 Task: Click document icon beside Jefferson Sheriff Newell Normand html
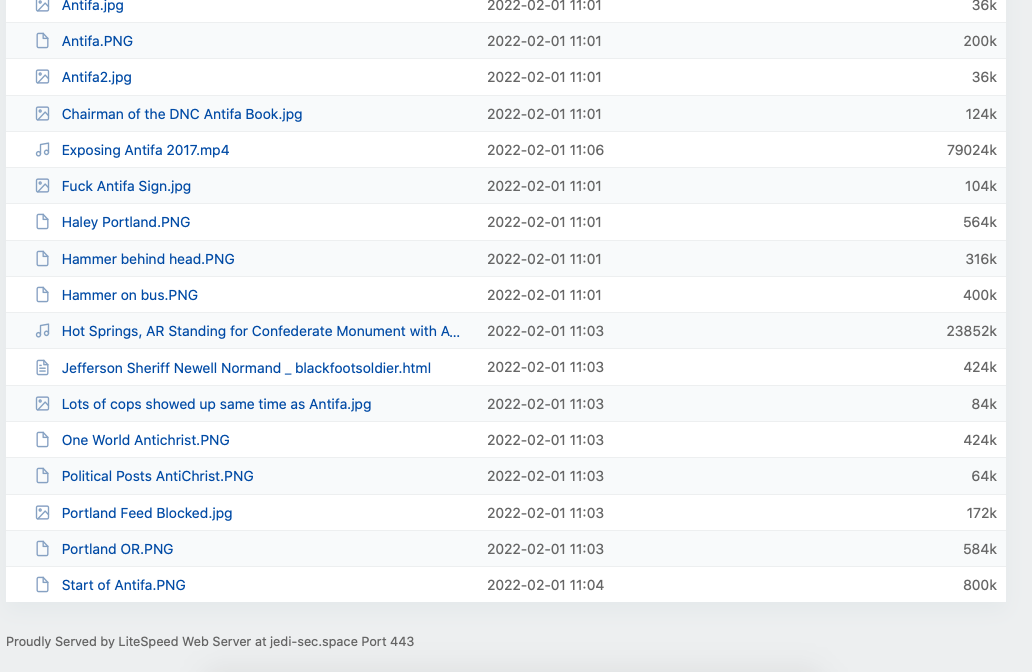(42, 368)
